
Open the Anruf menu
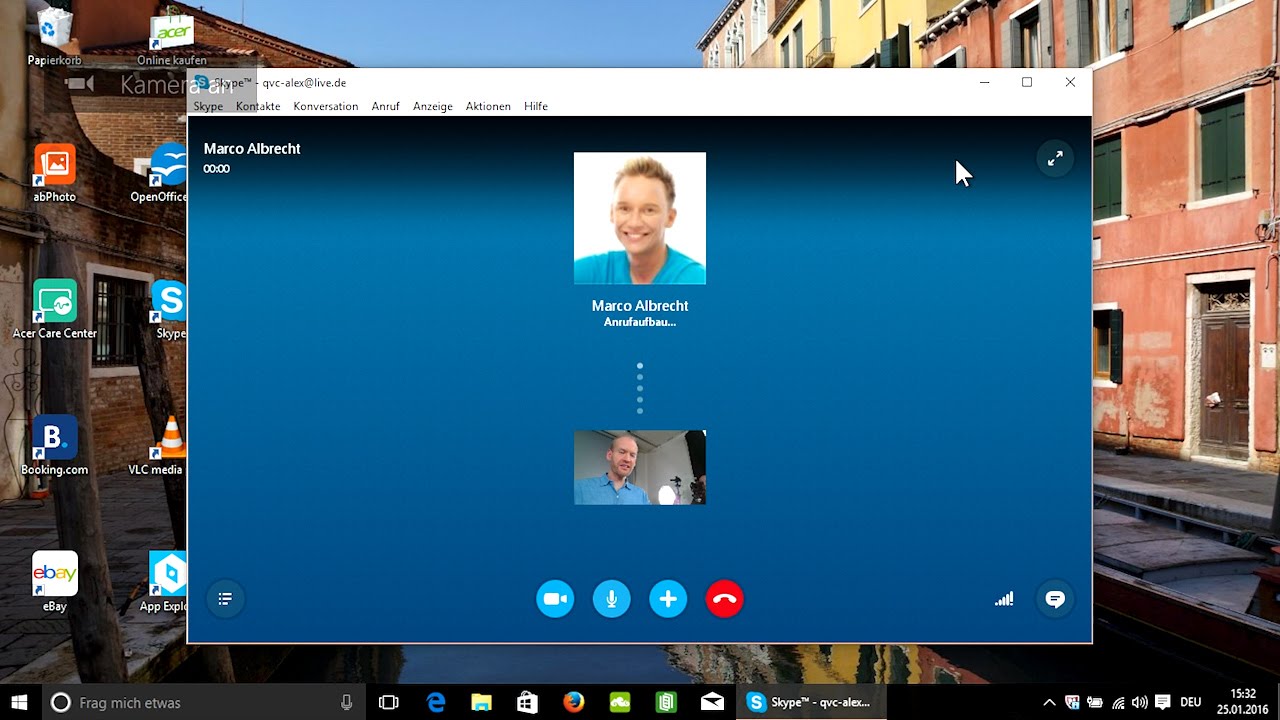pos(385,106)
